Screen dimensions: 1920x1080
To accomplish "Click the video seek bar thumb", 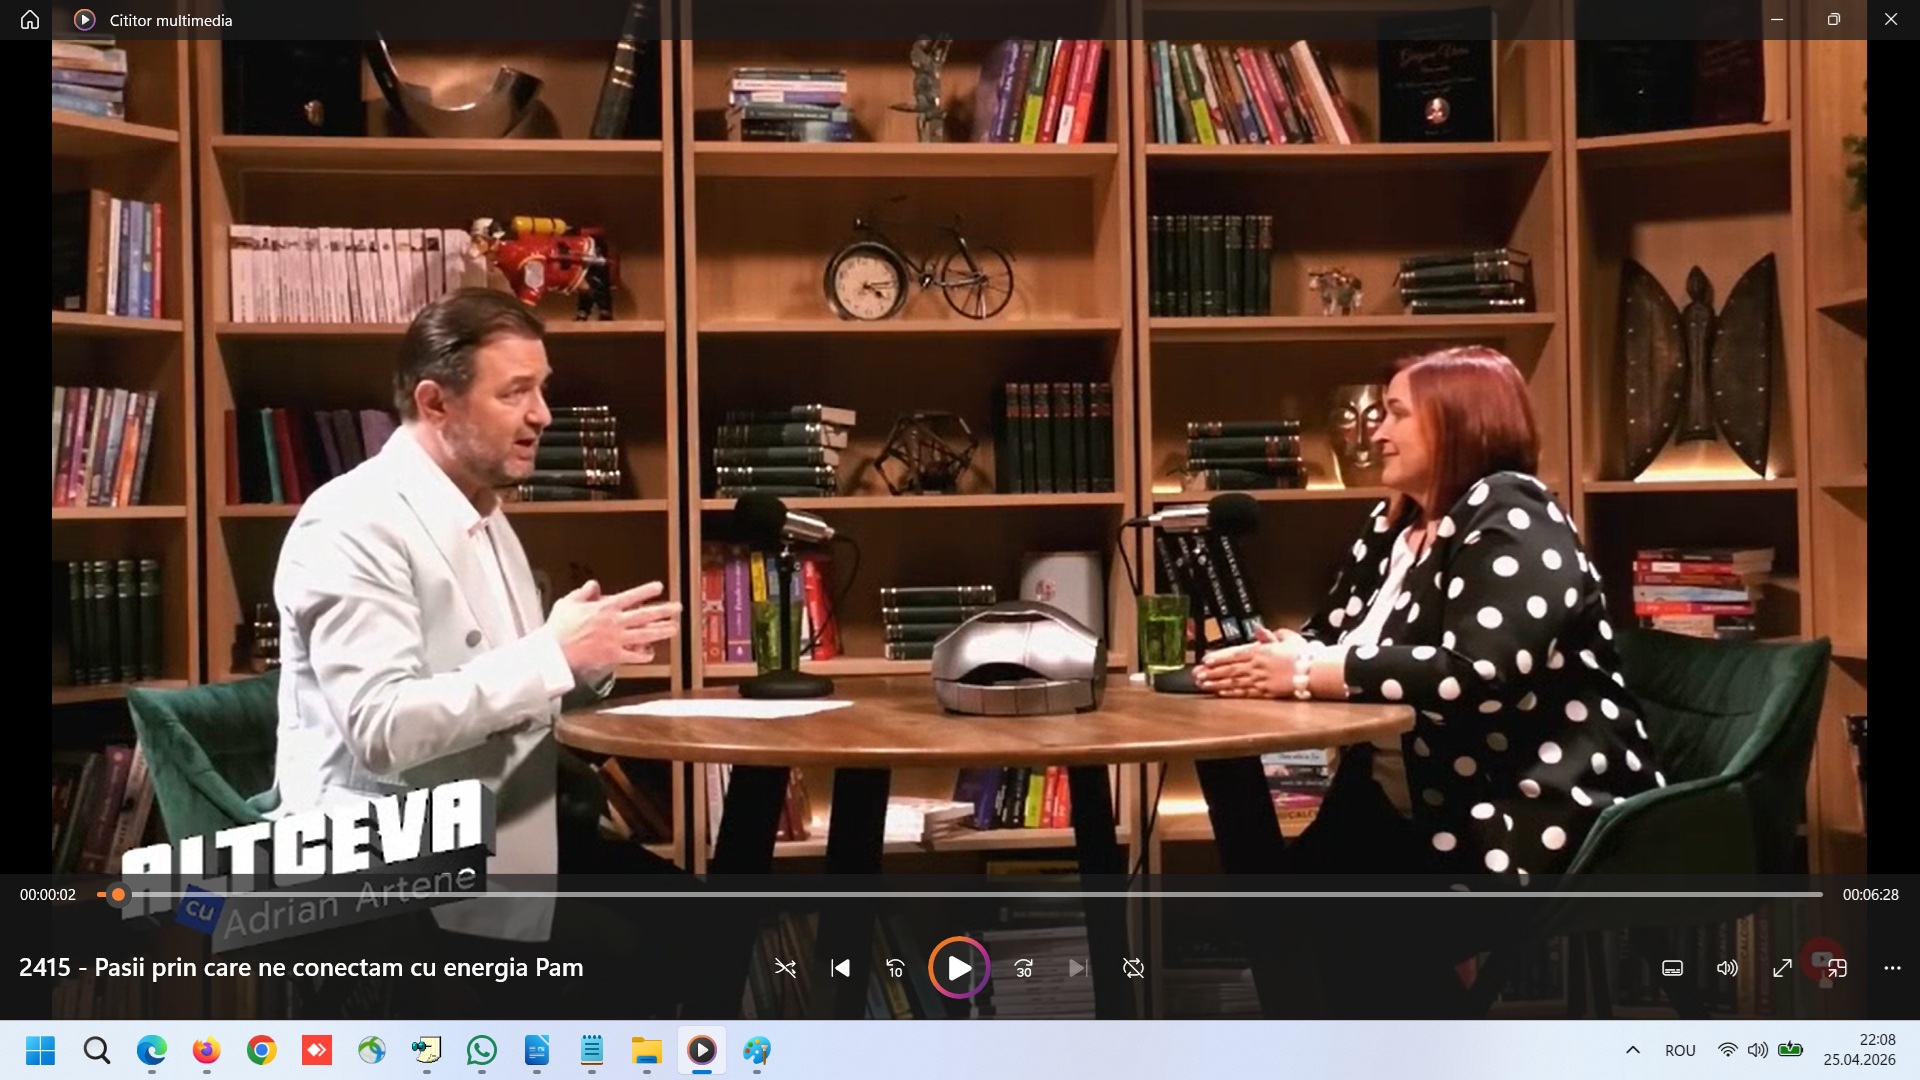I will (118, 895).
